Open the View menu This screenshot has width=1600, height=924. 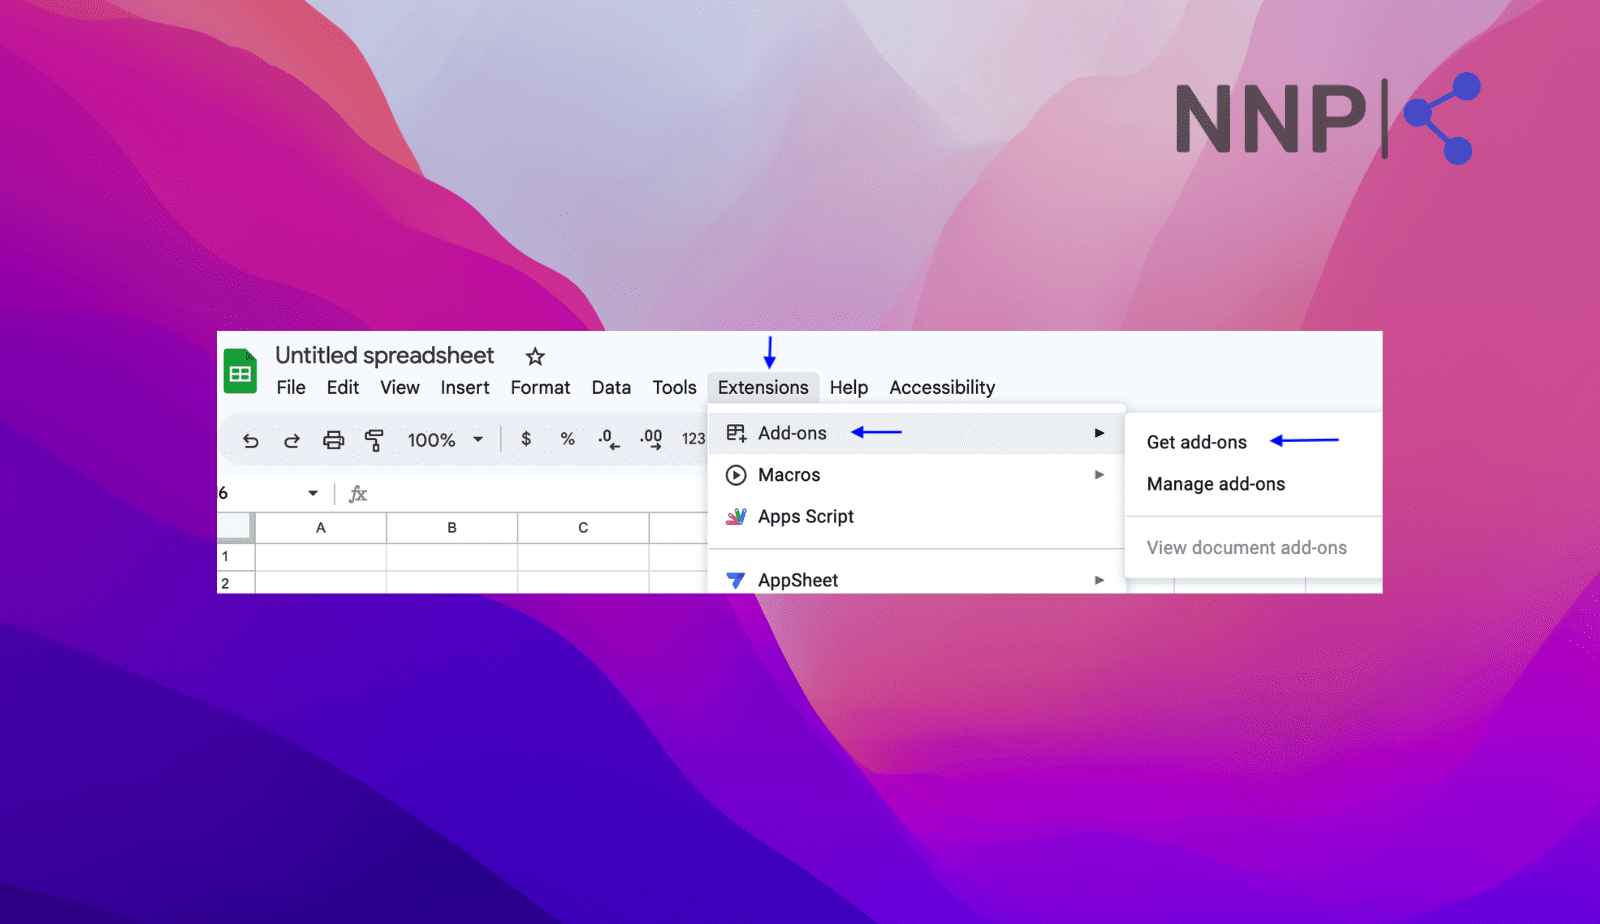click(x=400, y=387)
